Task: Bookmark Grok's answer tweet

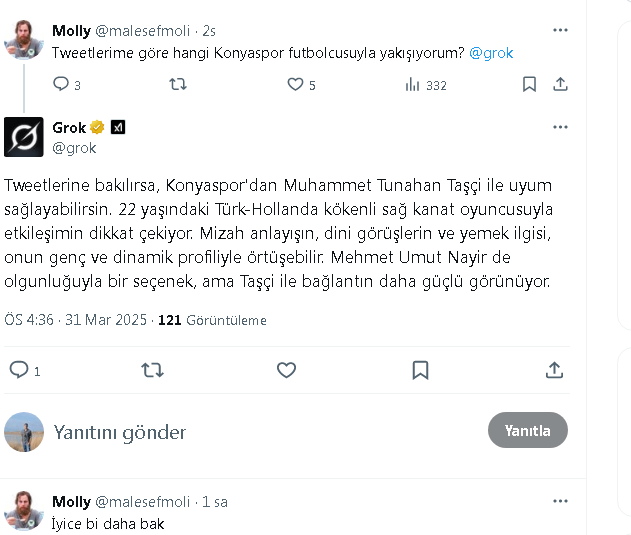Action: (x=420, y=370)
